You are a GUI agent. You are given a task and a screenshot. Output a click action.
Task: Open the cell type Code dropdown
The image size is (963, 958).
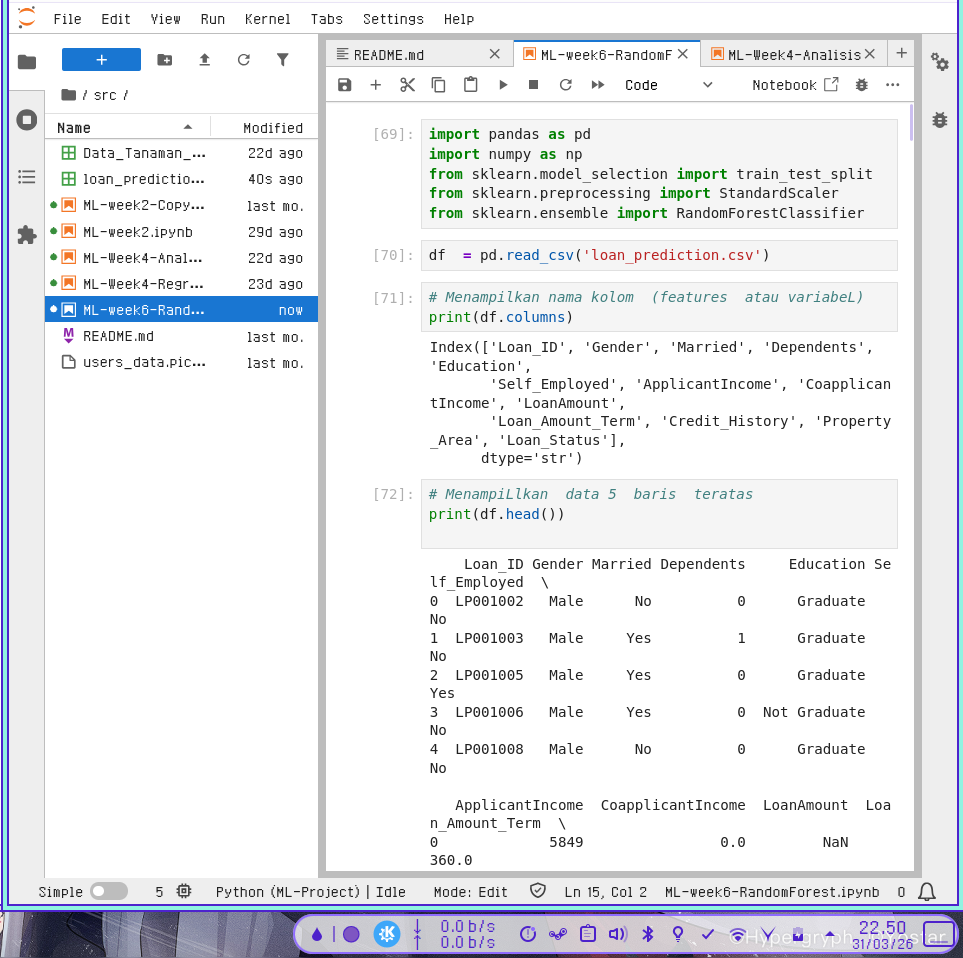(x=668, y=85)
